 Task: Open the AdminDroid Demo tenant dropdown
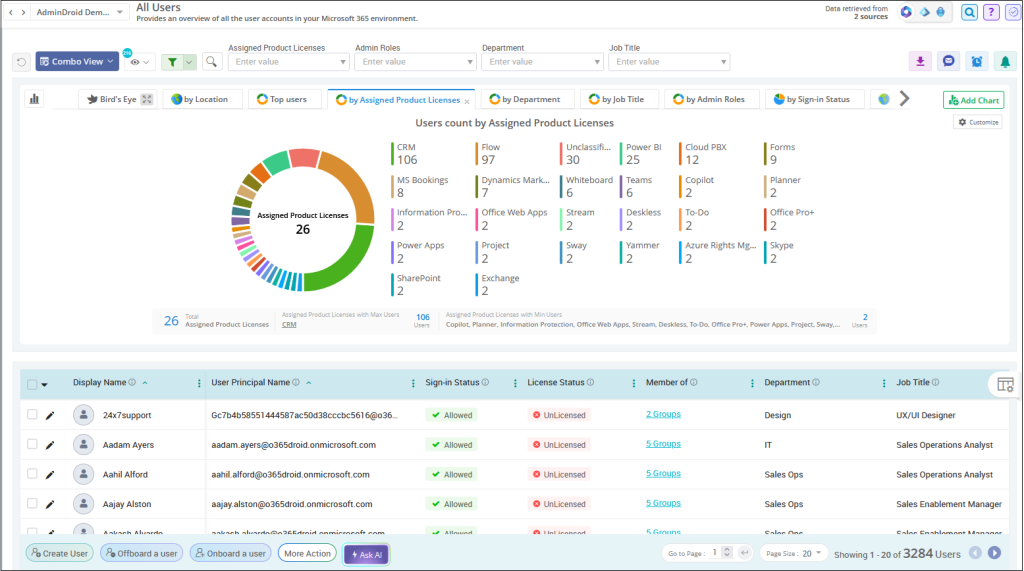(x=80, y=12)
